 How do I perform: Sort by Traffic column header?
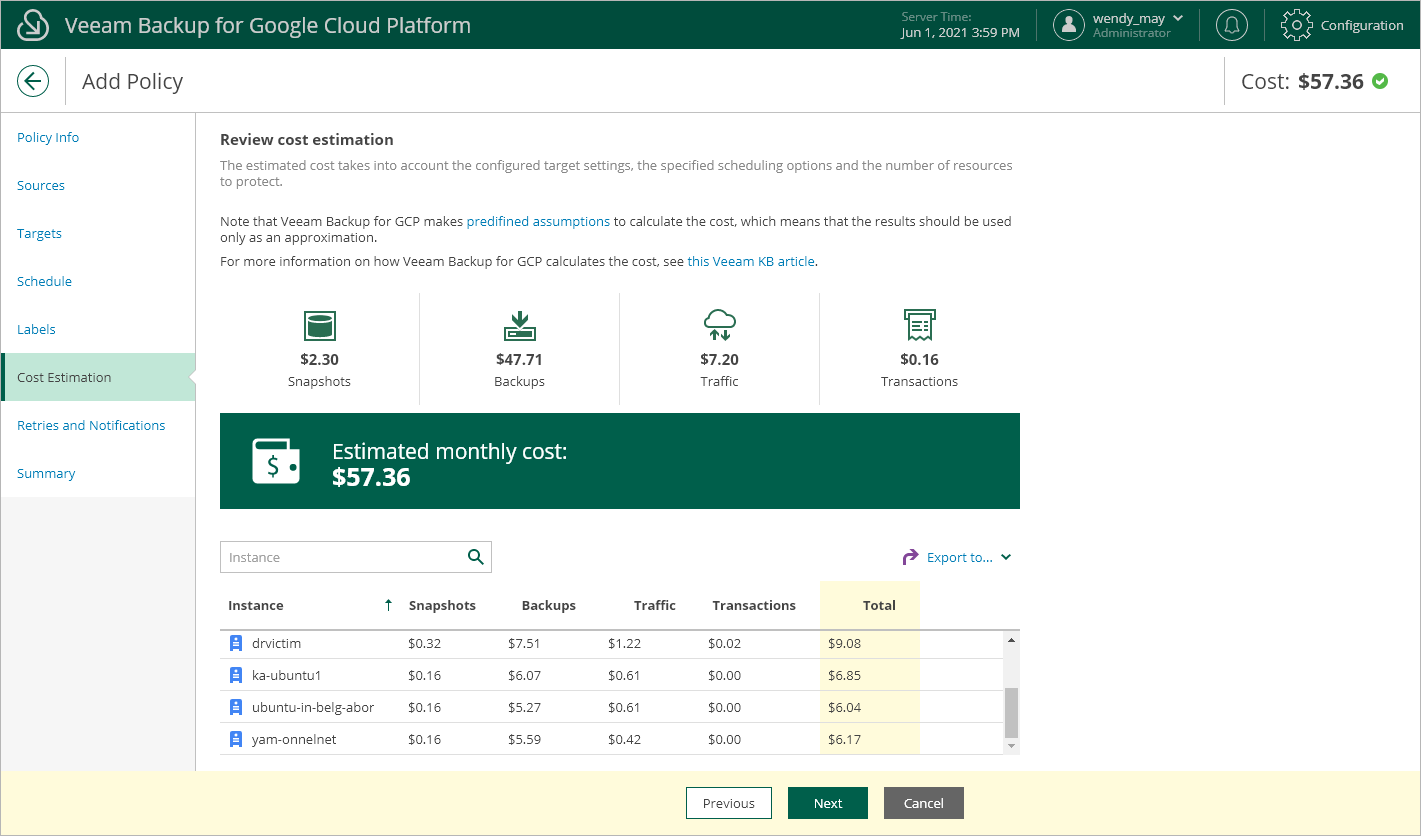pos(655,605)
